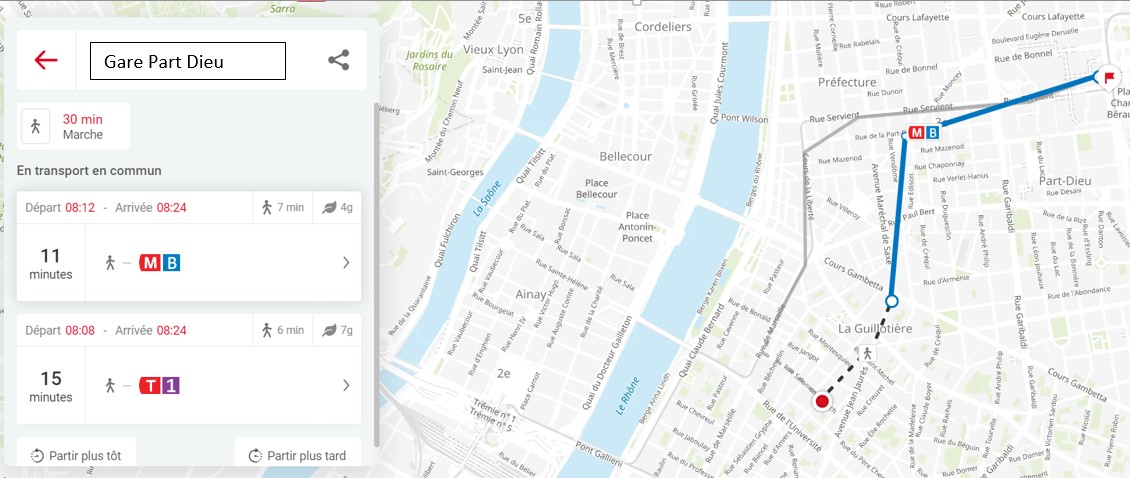The width and height of the screenshot is (1130, 478).
Task: Click 'Départ 08:08' text
Action: [60, 330]
